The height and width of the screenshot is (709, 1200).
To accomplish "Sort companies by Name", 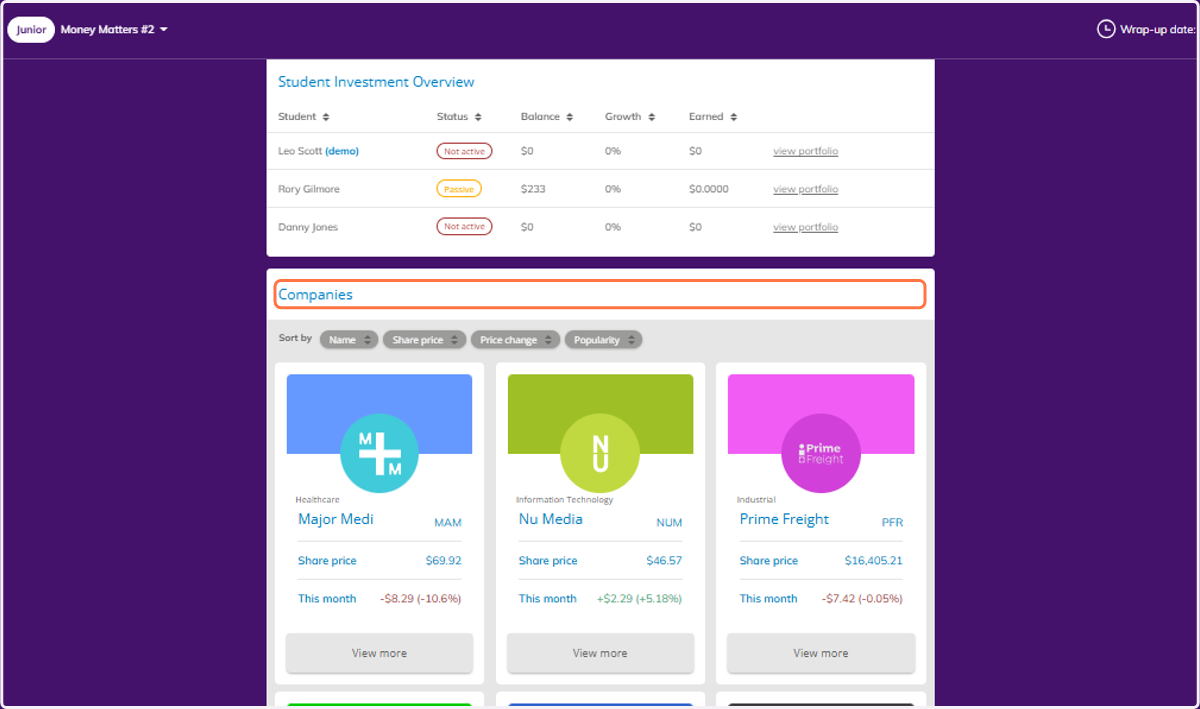I will click(x=349, y=340).
